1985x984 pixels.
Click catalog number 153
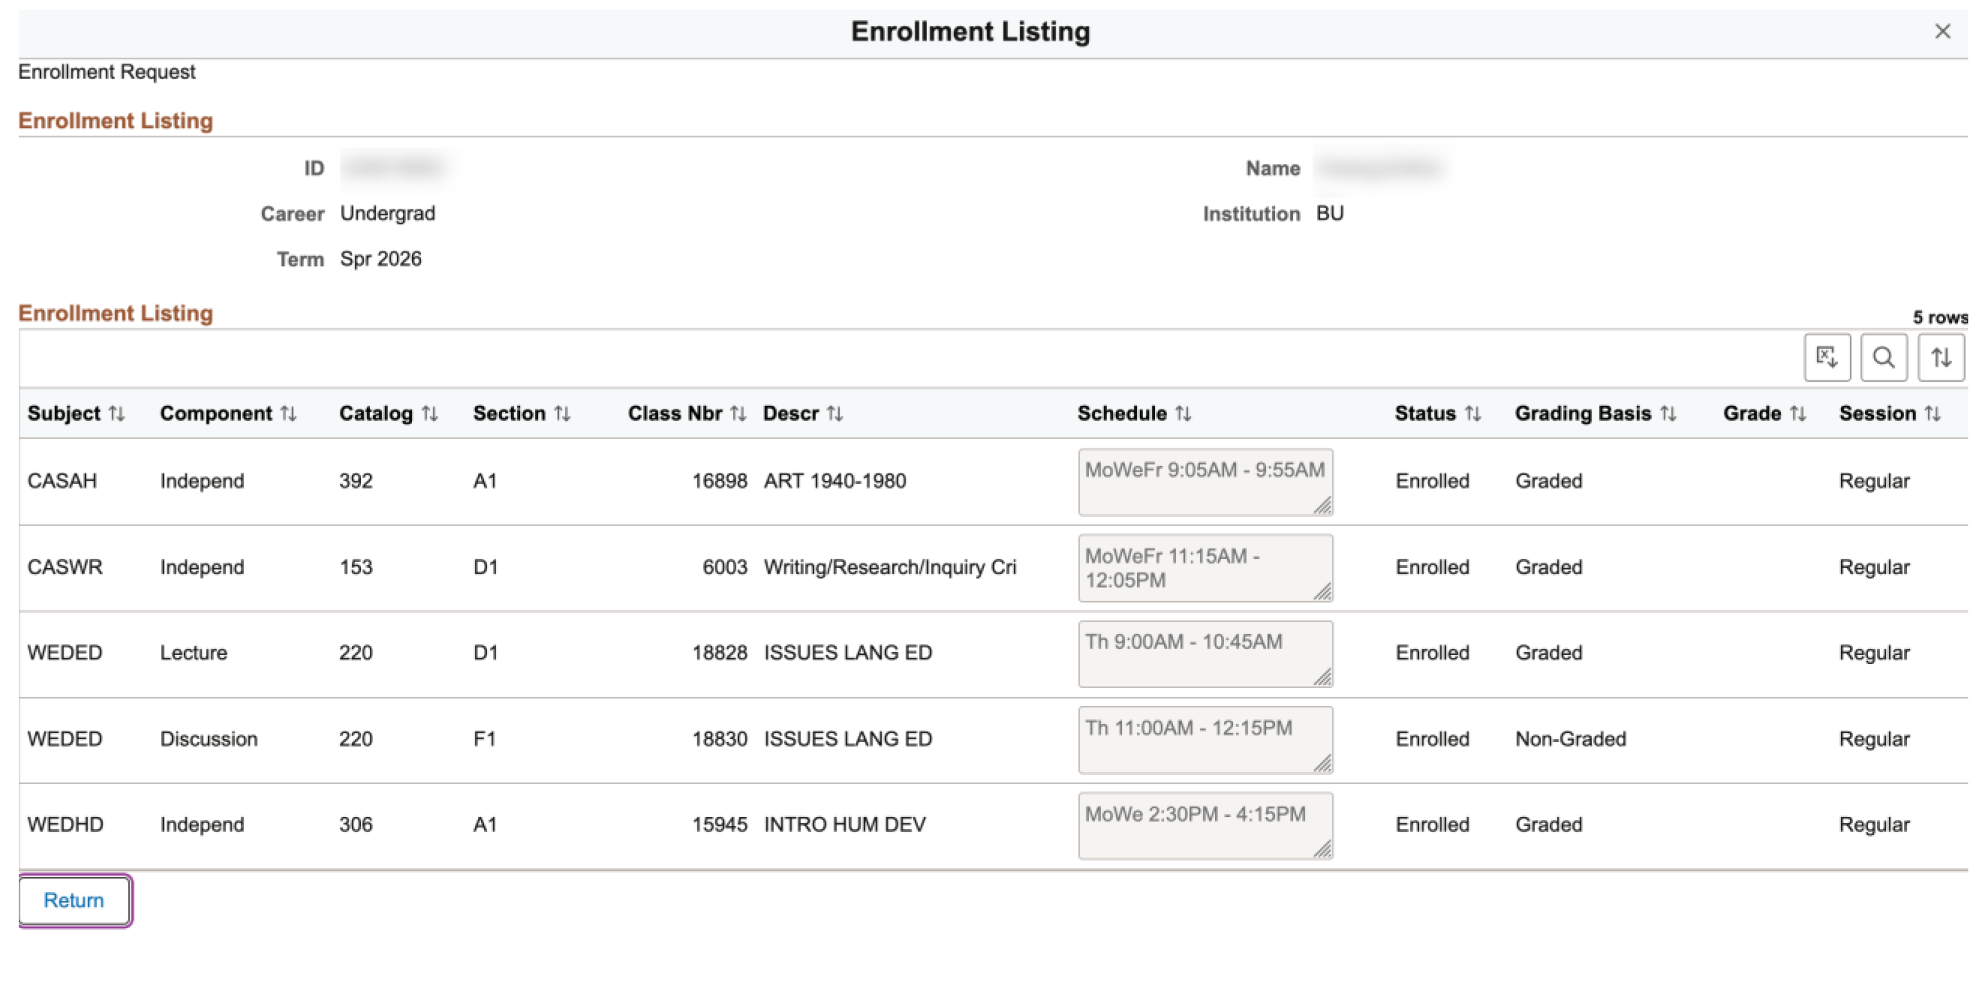point(356,567)
